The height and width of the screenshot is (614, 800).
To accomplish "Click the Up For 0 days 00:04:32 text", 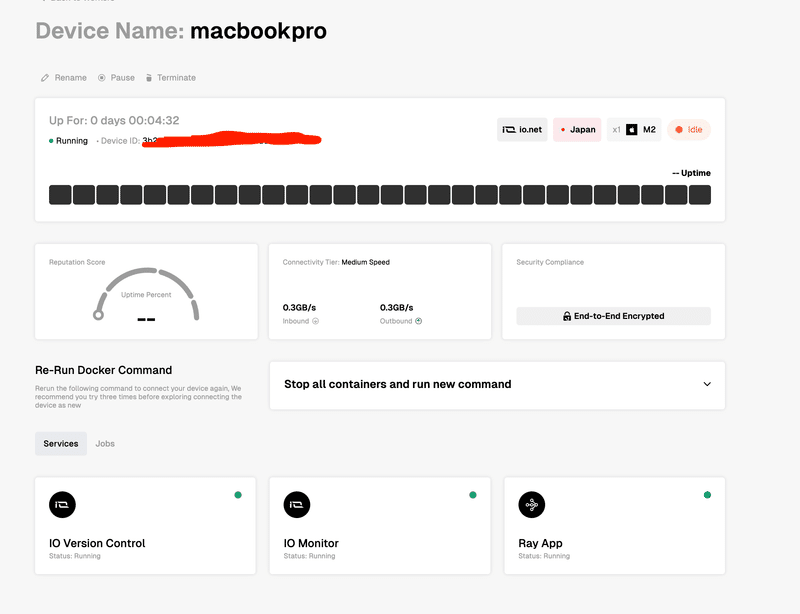I will tap(114, 120).
